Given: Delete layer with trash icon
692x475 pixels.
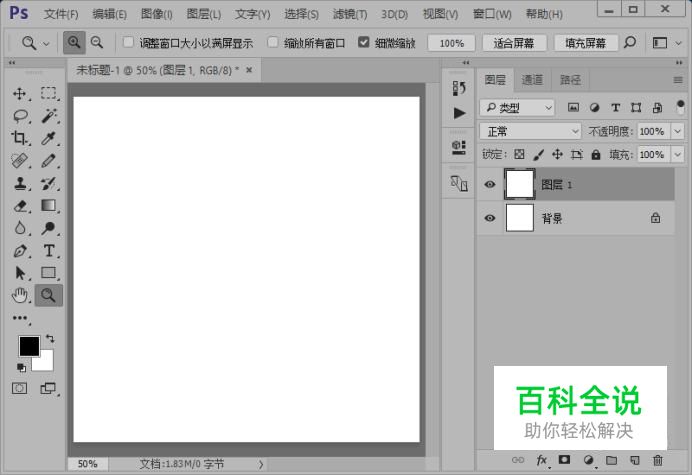Looking at the screenshot, I should point(658,460).
